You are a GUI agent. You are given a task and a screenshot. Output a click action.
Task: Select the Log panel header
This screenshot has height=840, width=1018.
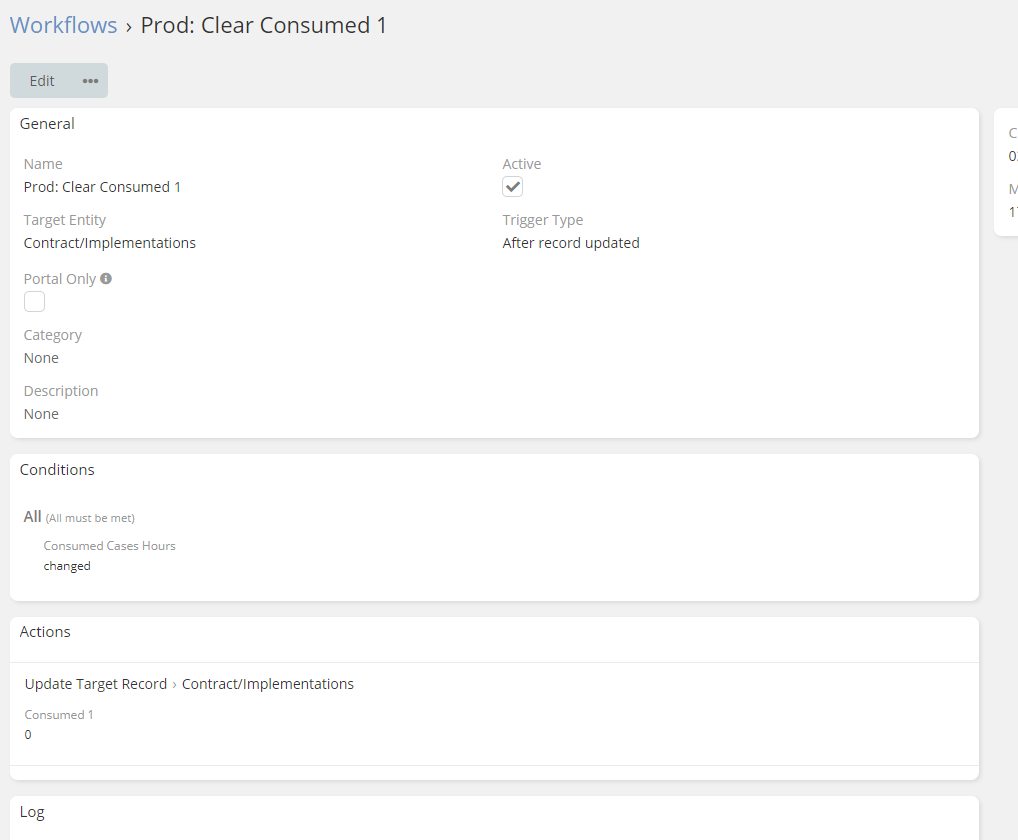(32, 812)
